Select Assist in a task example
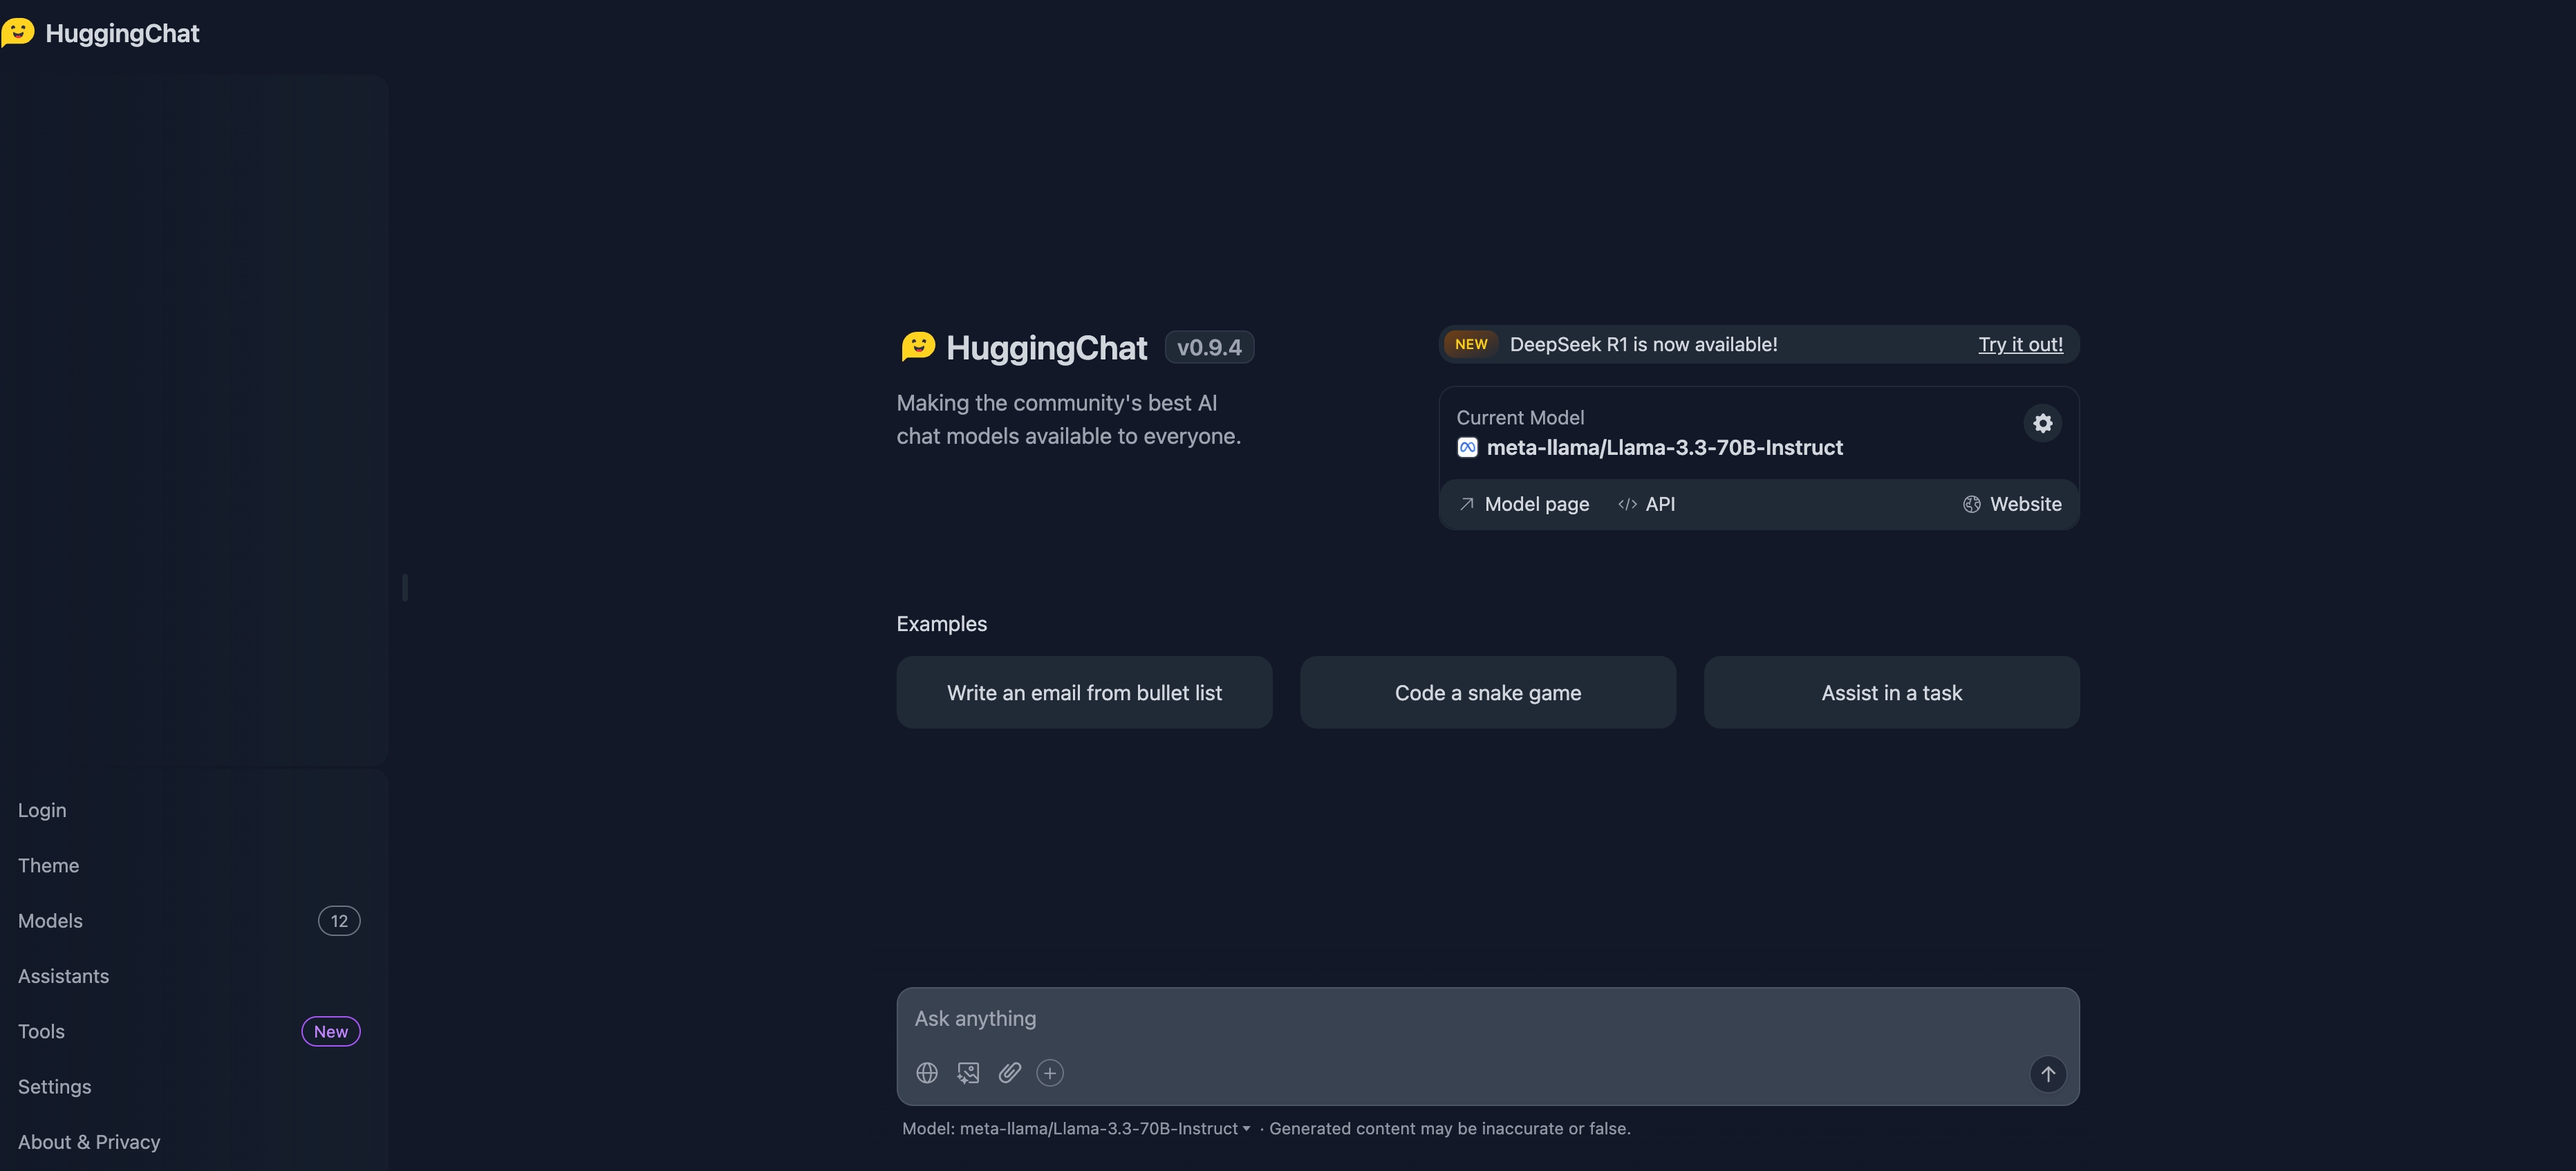This screenshot has height=1171, width=2576. (x=1891, y=692)
